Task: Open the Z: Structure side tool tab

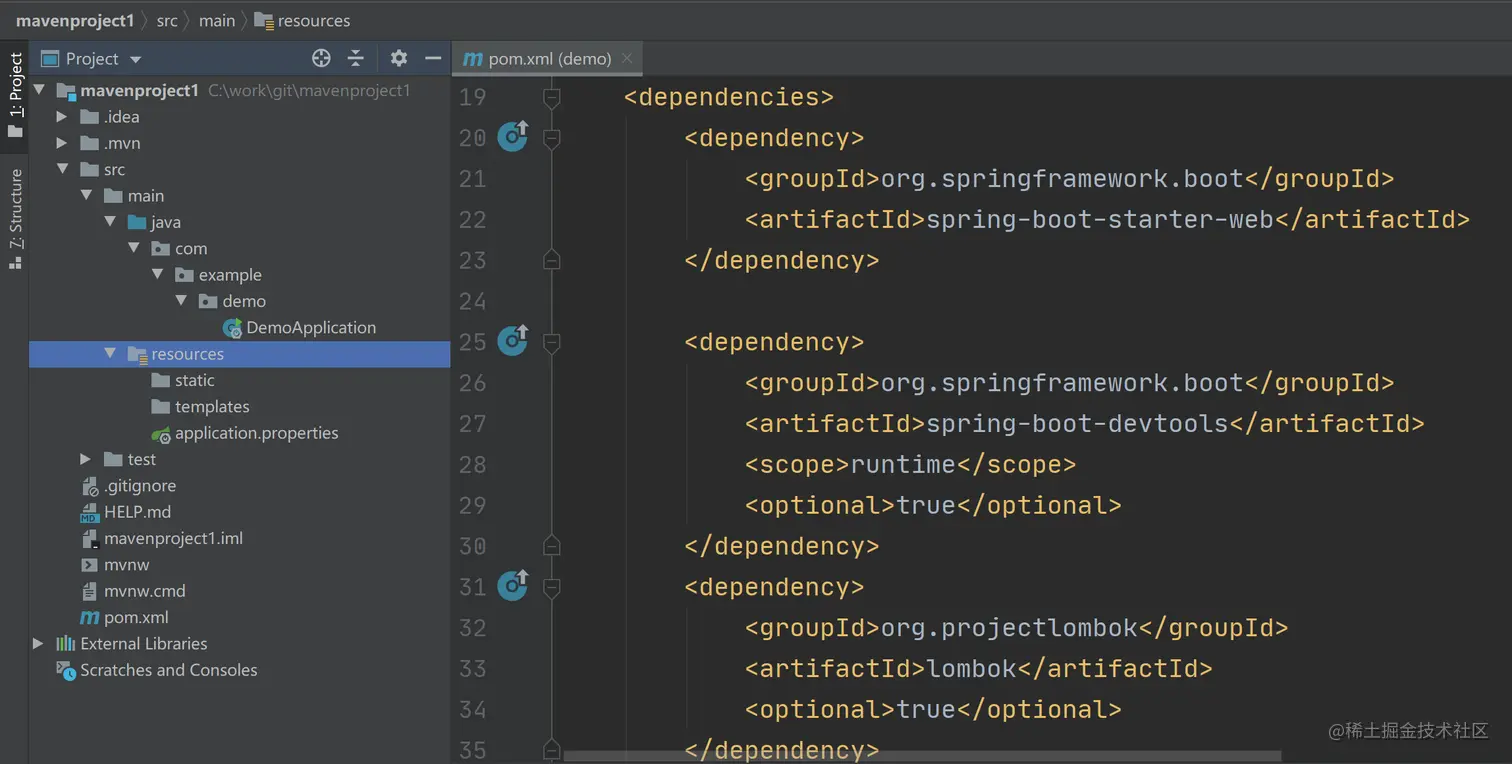Action: (x=15, y=218)
